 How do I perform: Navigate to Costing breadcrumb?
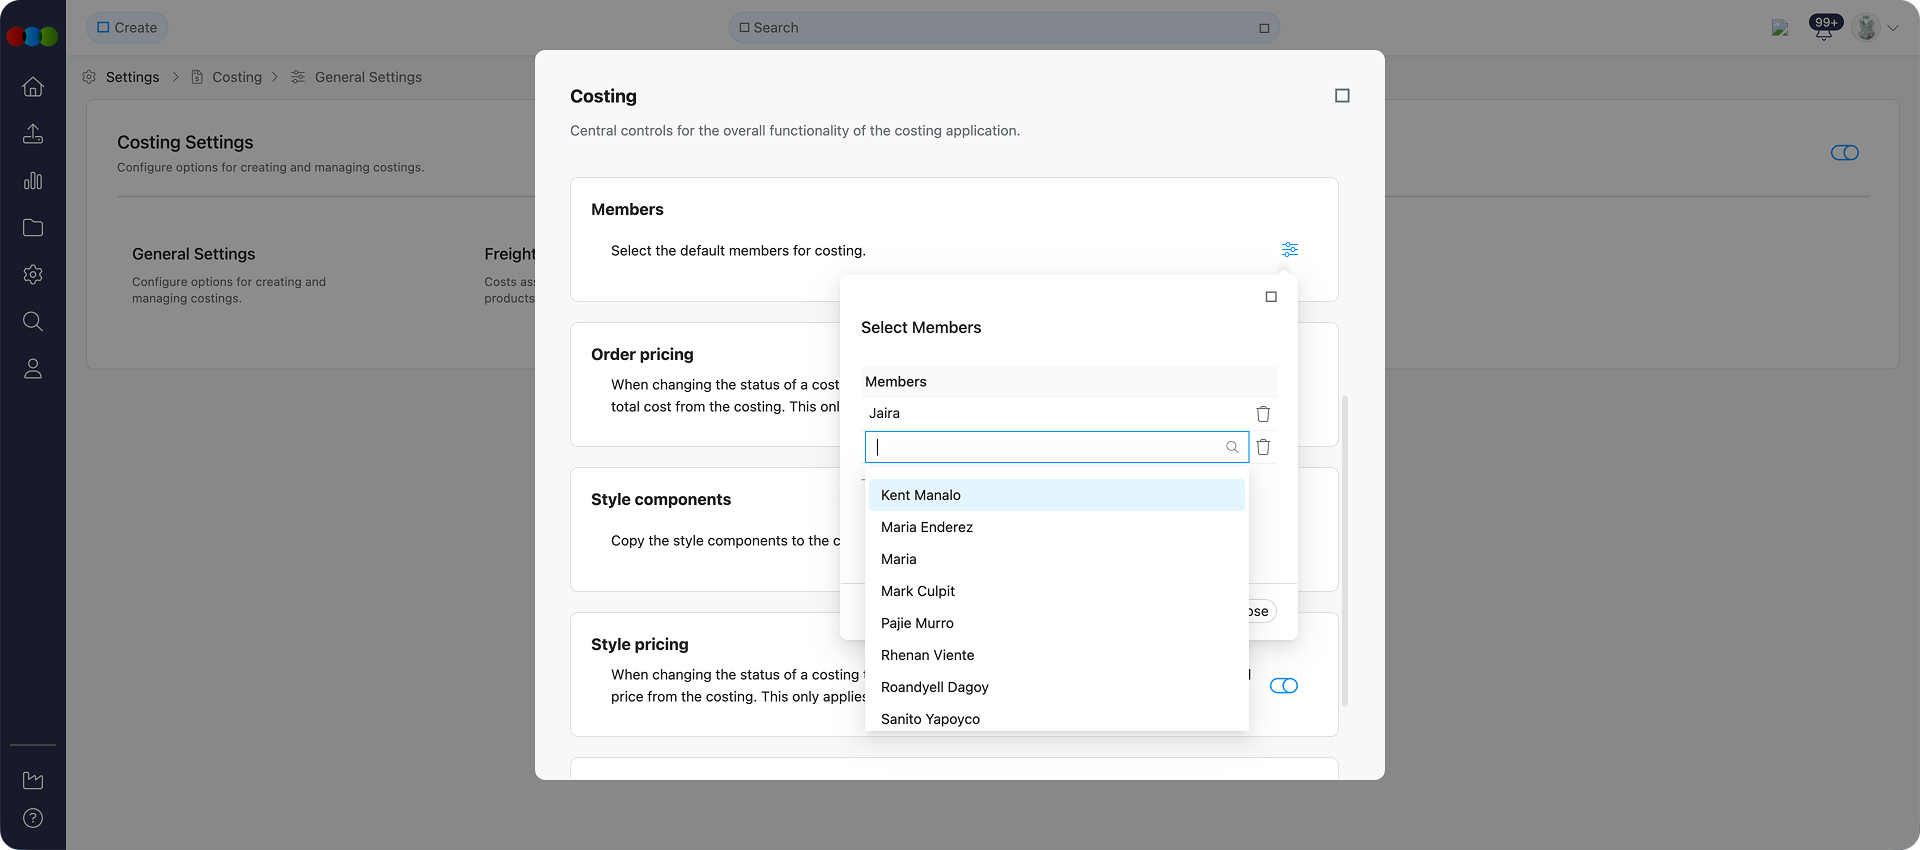(x=237, y=77)
